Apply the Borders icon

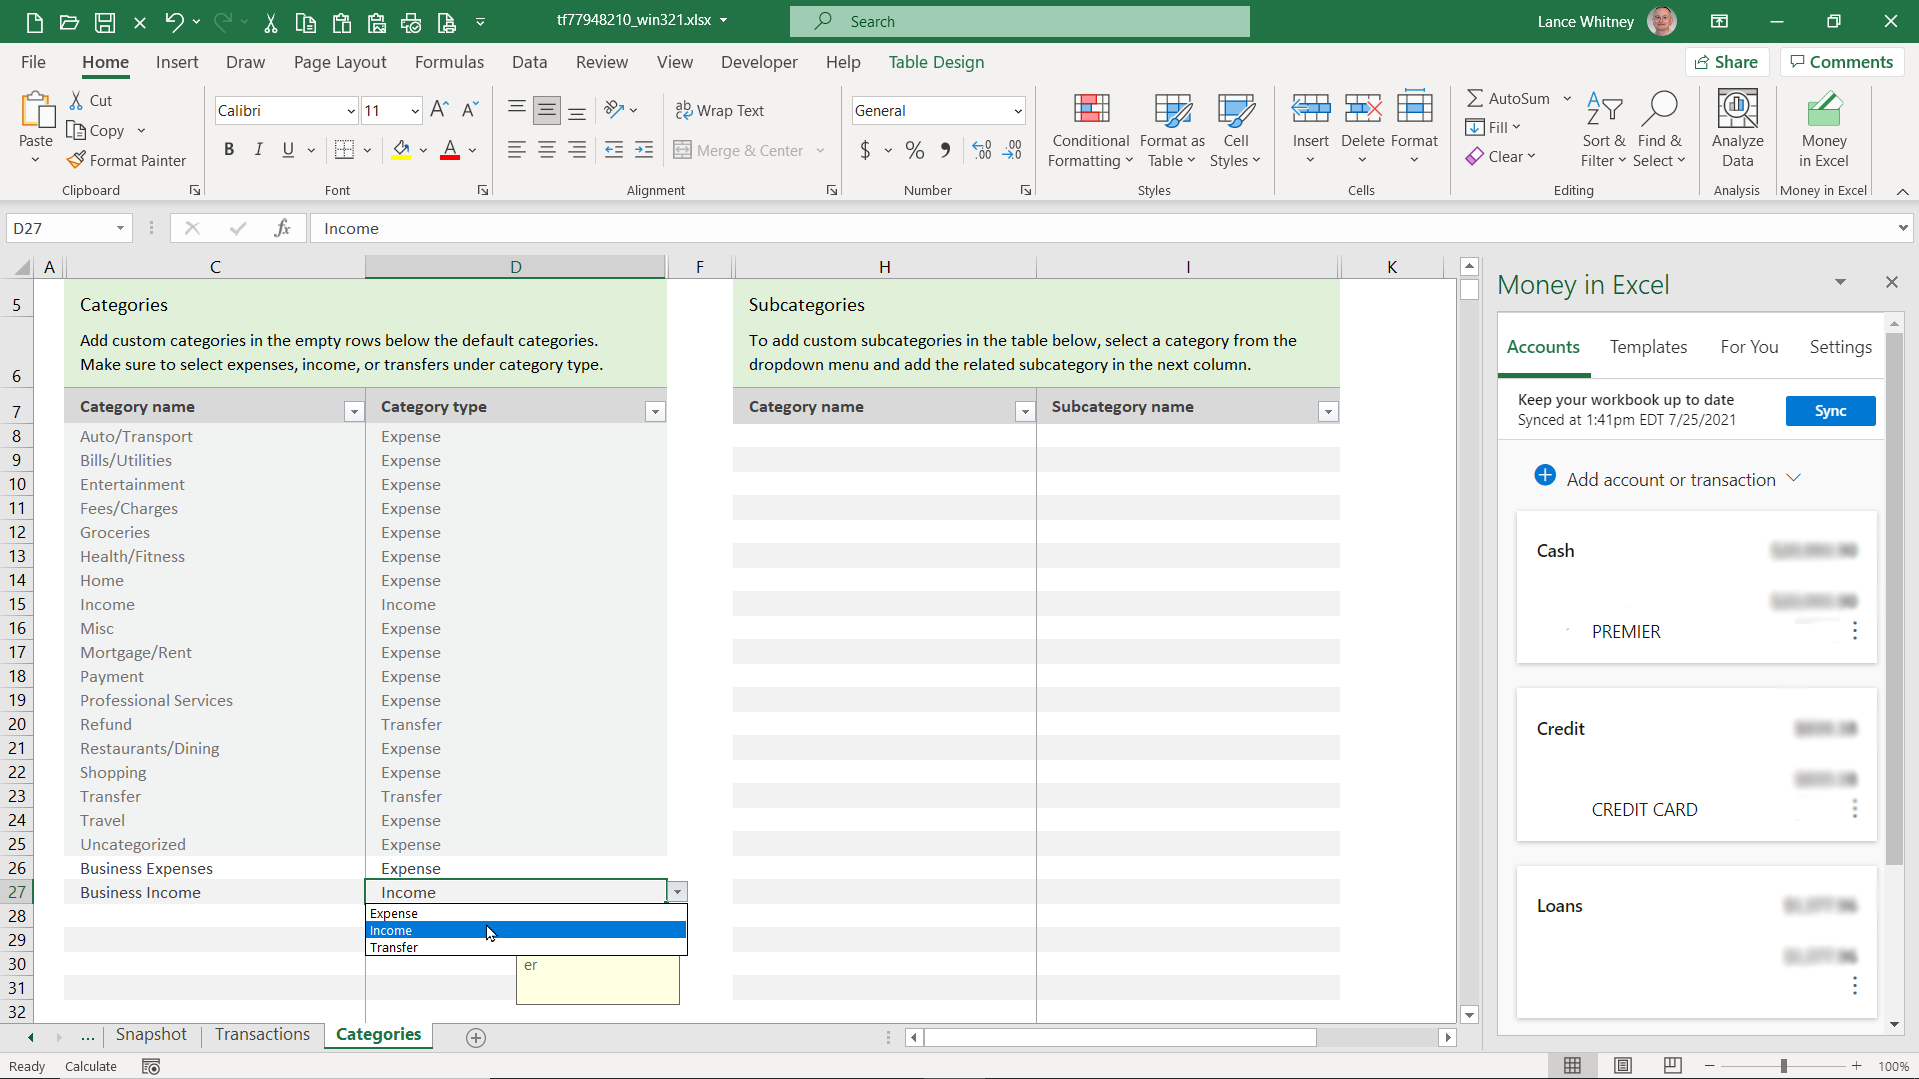pyautogui.click(x=344, y=150)
